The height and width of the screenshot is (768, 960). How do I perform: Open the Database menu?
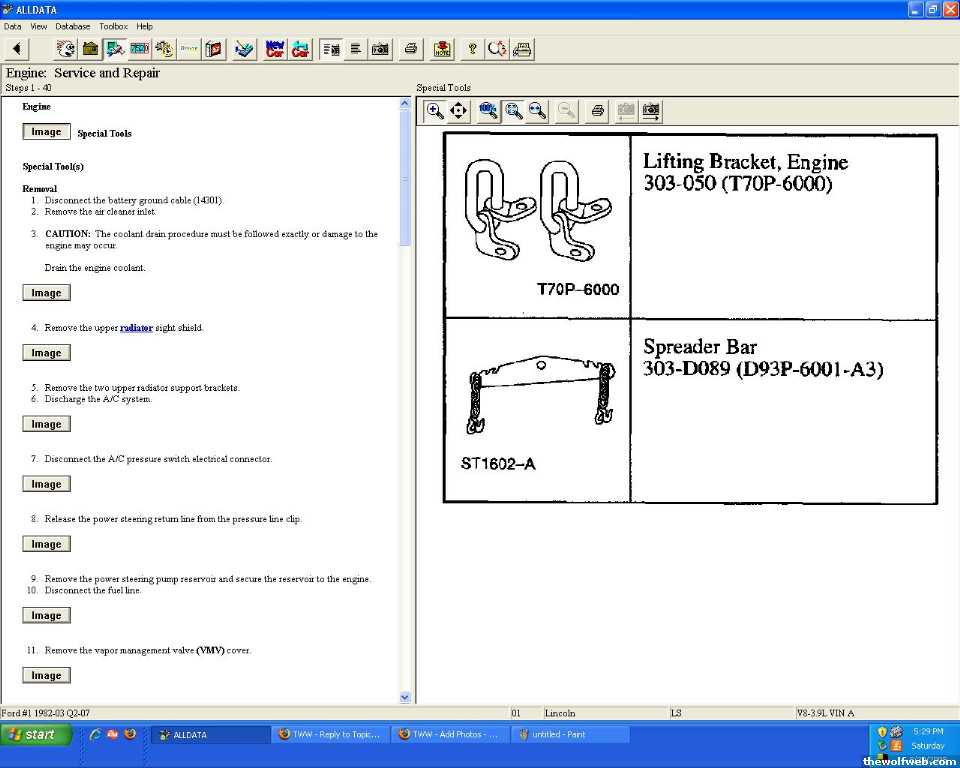pyautogui.click(x=72, y=26)
